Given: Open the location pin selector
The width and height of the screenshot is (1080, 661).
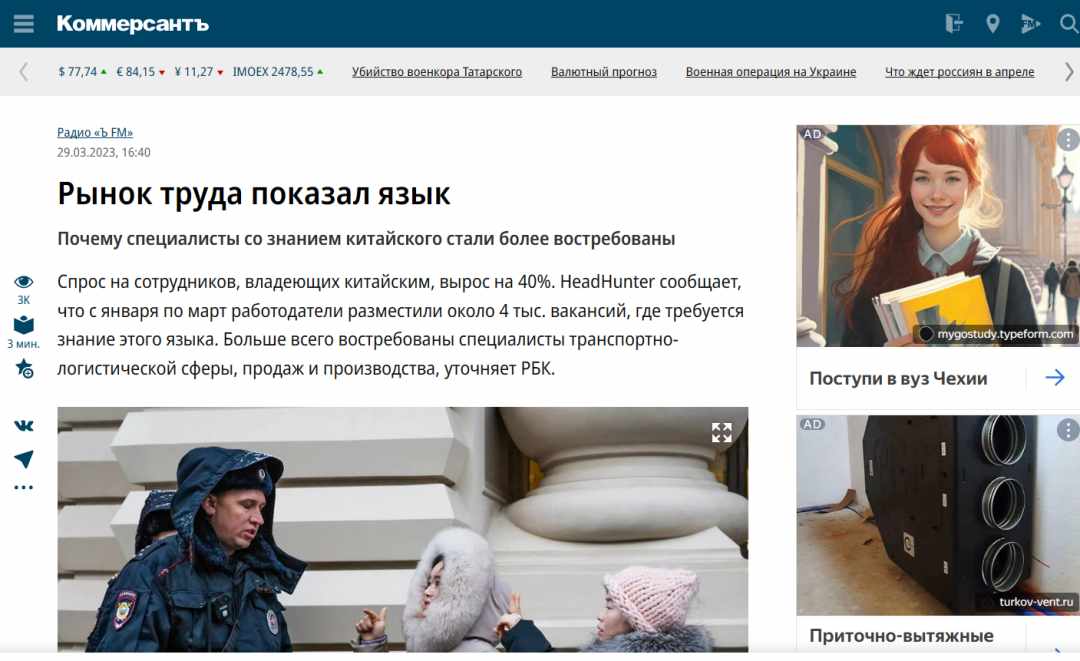Looking at the screenshot, I should [993, 24].
